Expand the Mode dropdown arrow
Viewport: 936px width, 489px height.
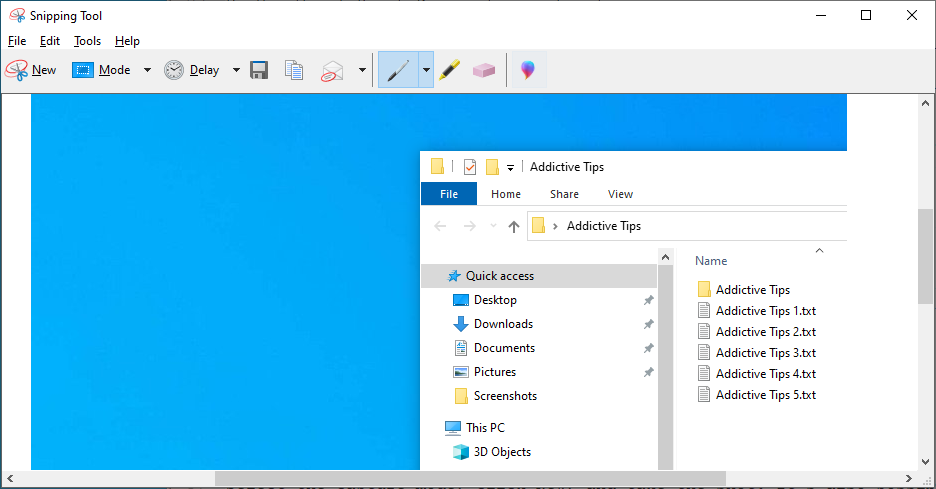(x=147, y=70)
